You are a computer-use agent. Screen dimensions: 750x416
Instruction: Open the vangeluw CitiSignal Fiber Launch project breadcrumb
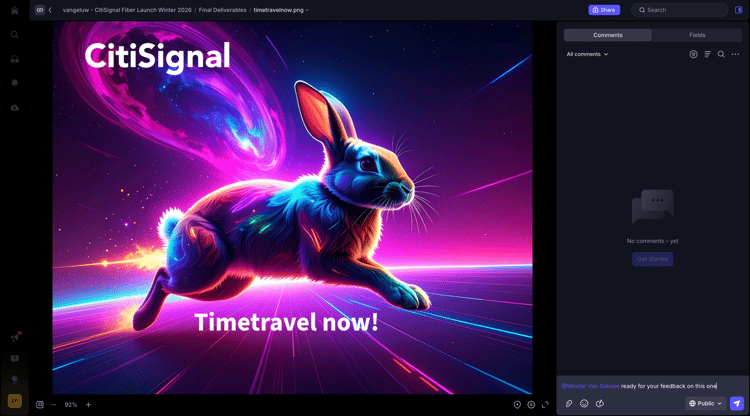click(127, 10)
